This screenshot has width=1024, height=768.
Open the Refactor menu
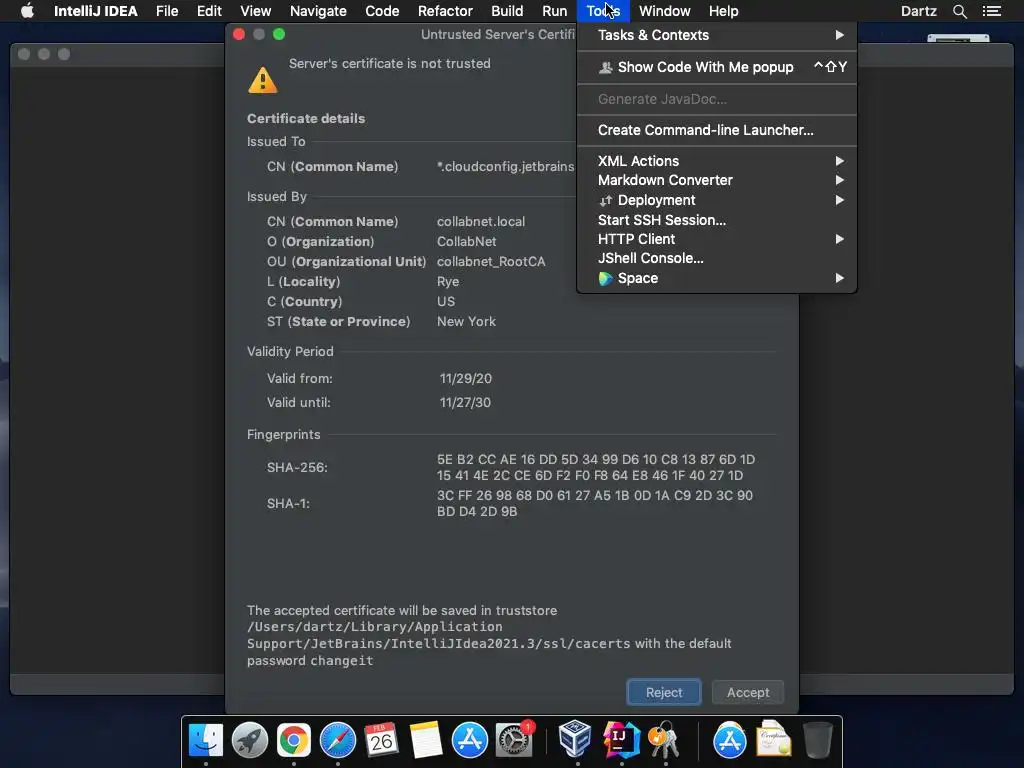click(x=445, y=11)
